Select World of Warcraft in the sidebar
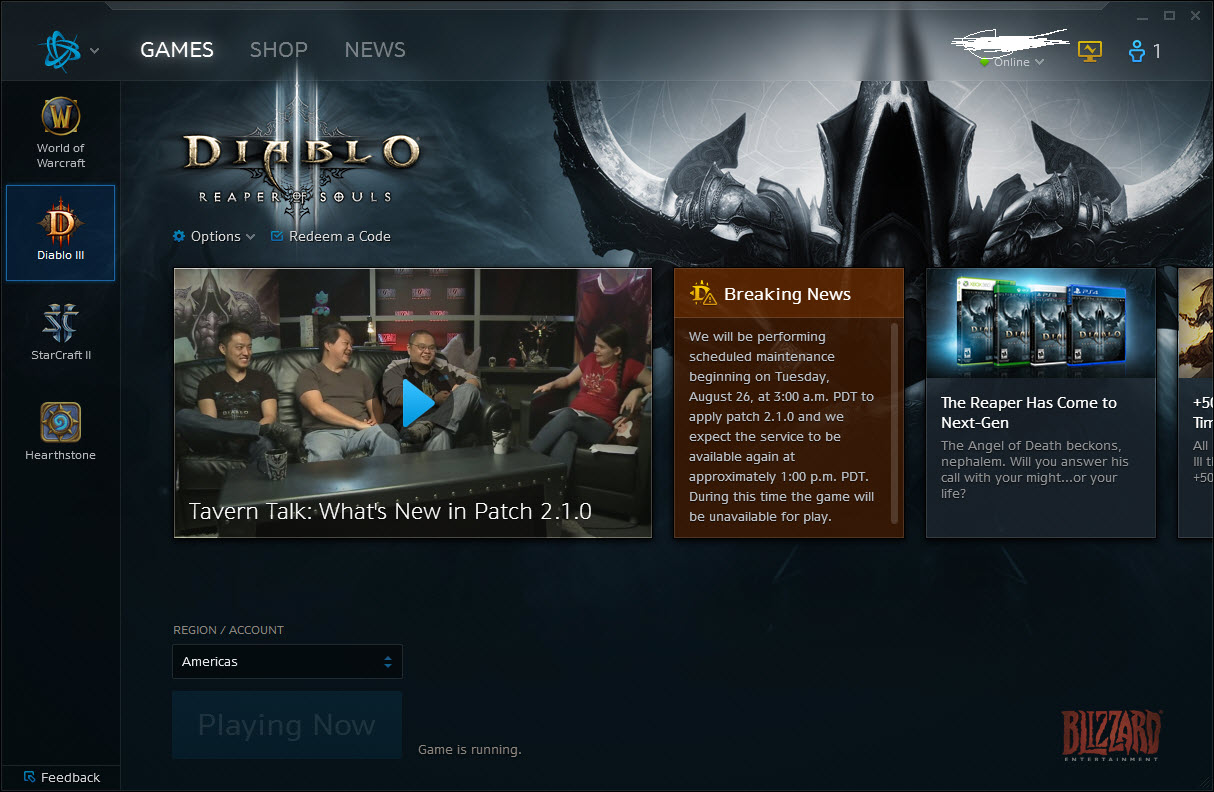Screen dimensions: 1214x792 61,134
